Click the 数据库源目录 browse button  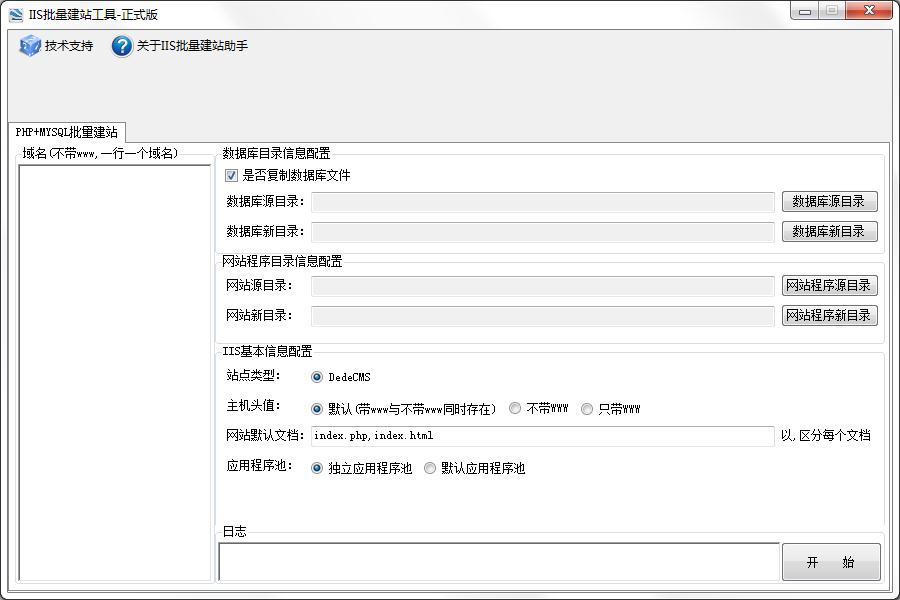point(829,201)
